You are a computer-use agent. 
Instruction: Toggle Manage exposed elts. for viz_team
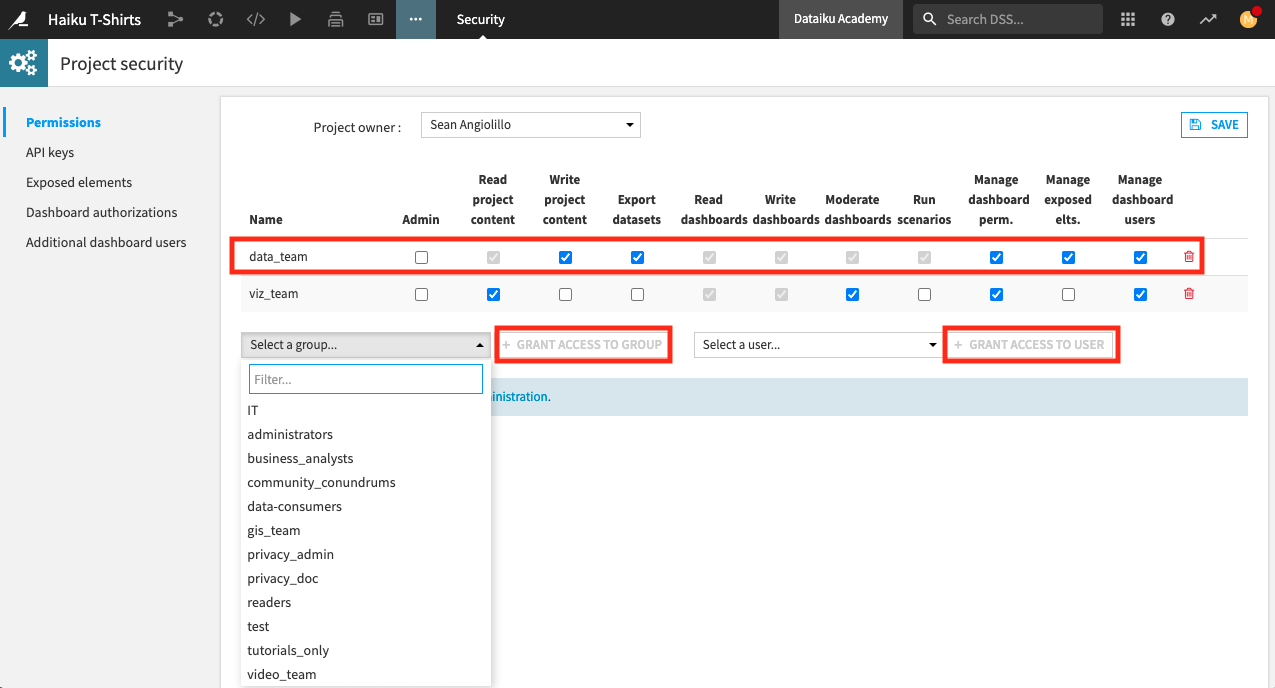click(1068, 294)
